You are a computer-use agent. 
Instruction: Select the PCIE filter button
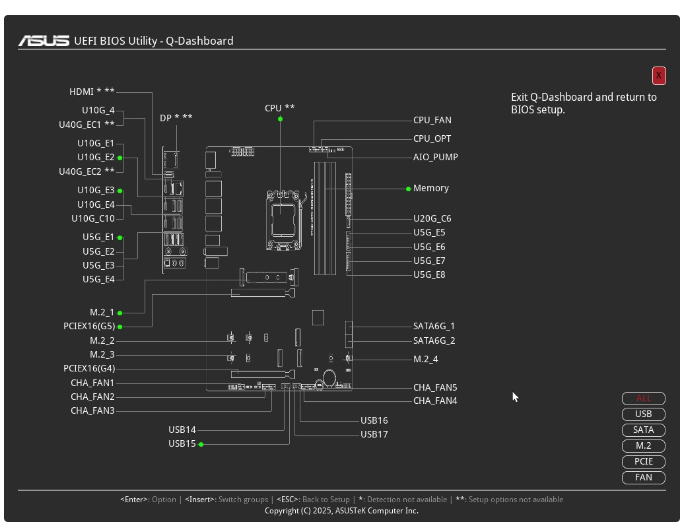click(643, 462)
